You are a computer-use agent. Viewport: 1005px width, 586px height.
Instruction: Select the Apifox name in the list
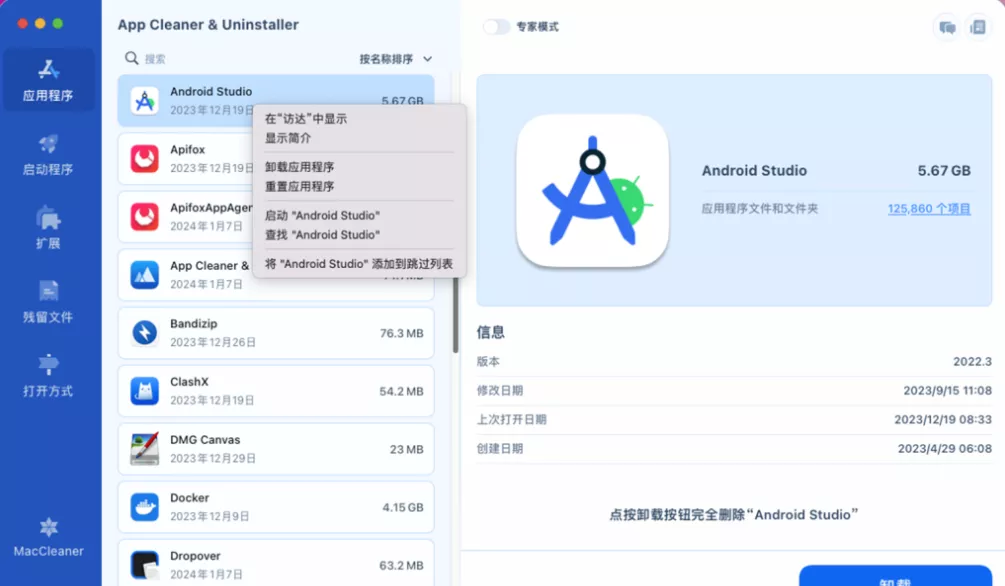coord(188,149)
